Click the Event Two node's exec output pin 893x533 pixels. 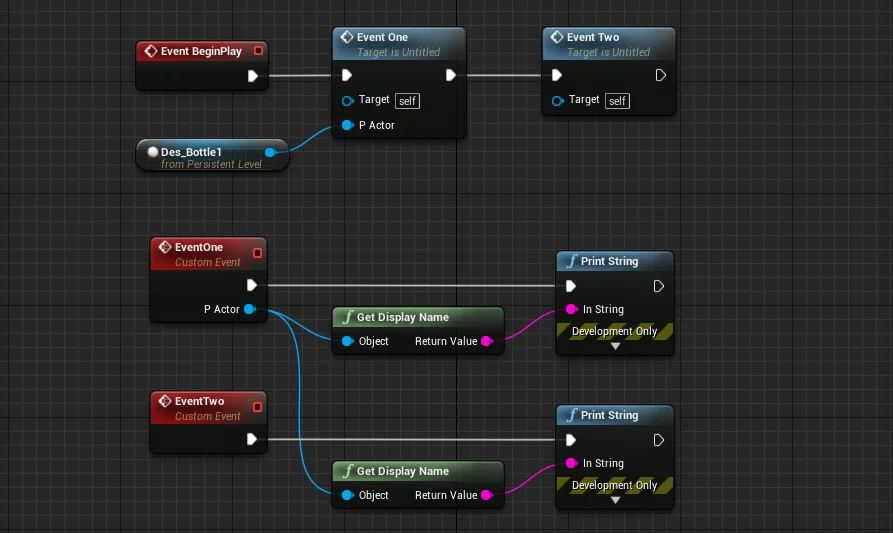coord(660,75)
